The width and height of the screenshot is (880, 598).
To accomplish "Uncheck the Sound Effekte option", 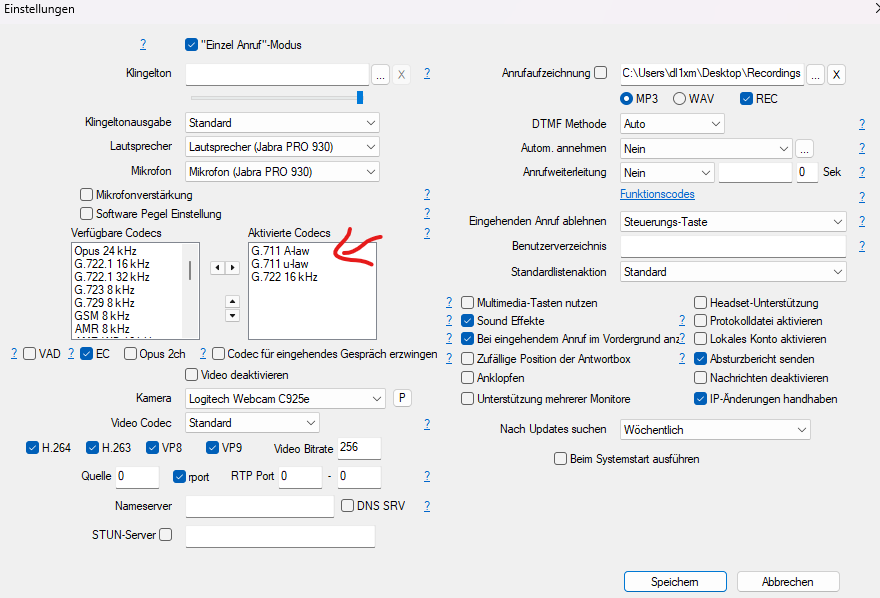I will click(x=468, y=321).
